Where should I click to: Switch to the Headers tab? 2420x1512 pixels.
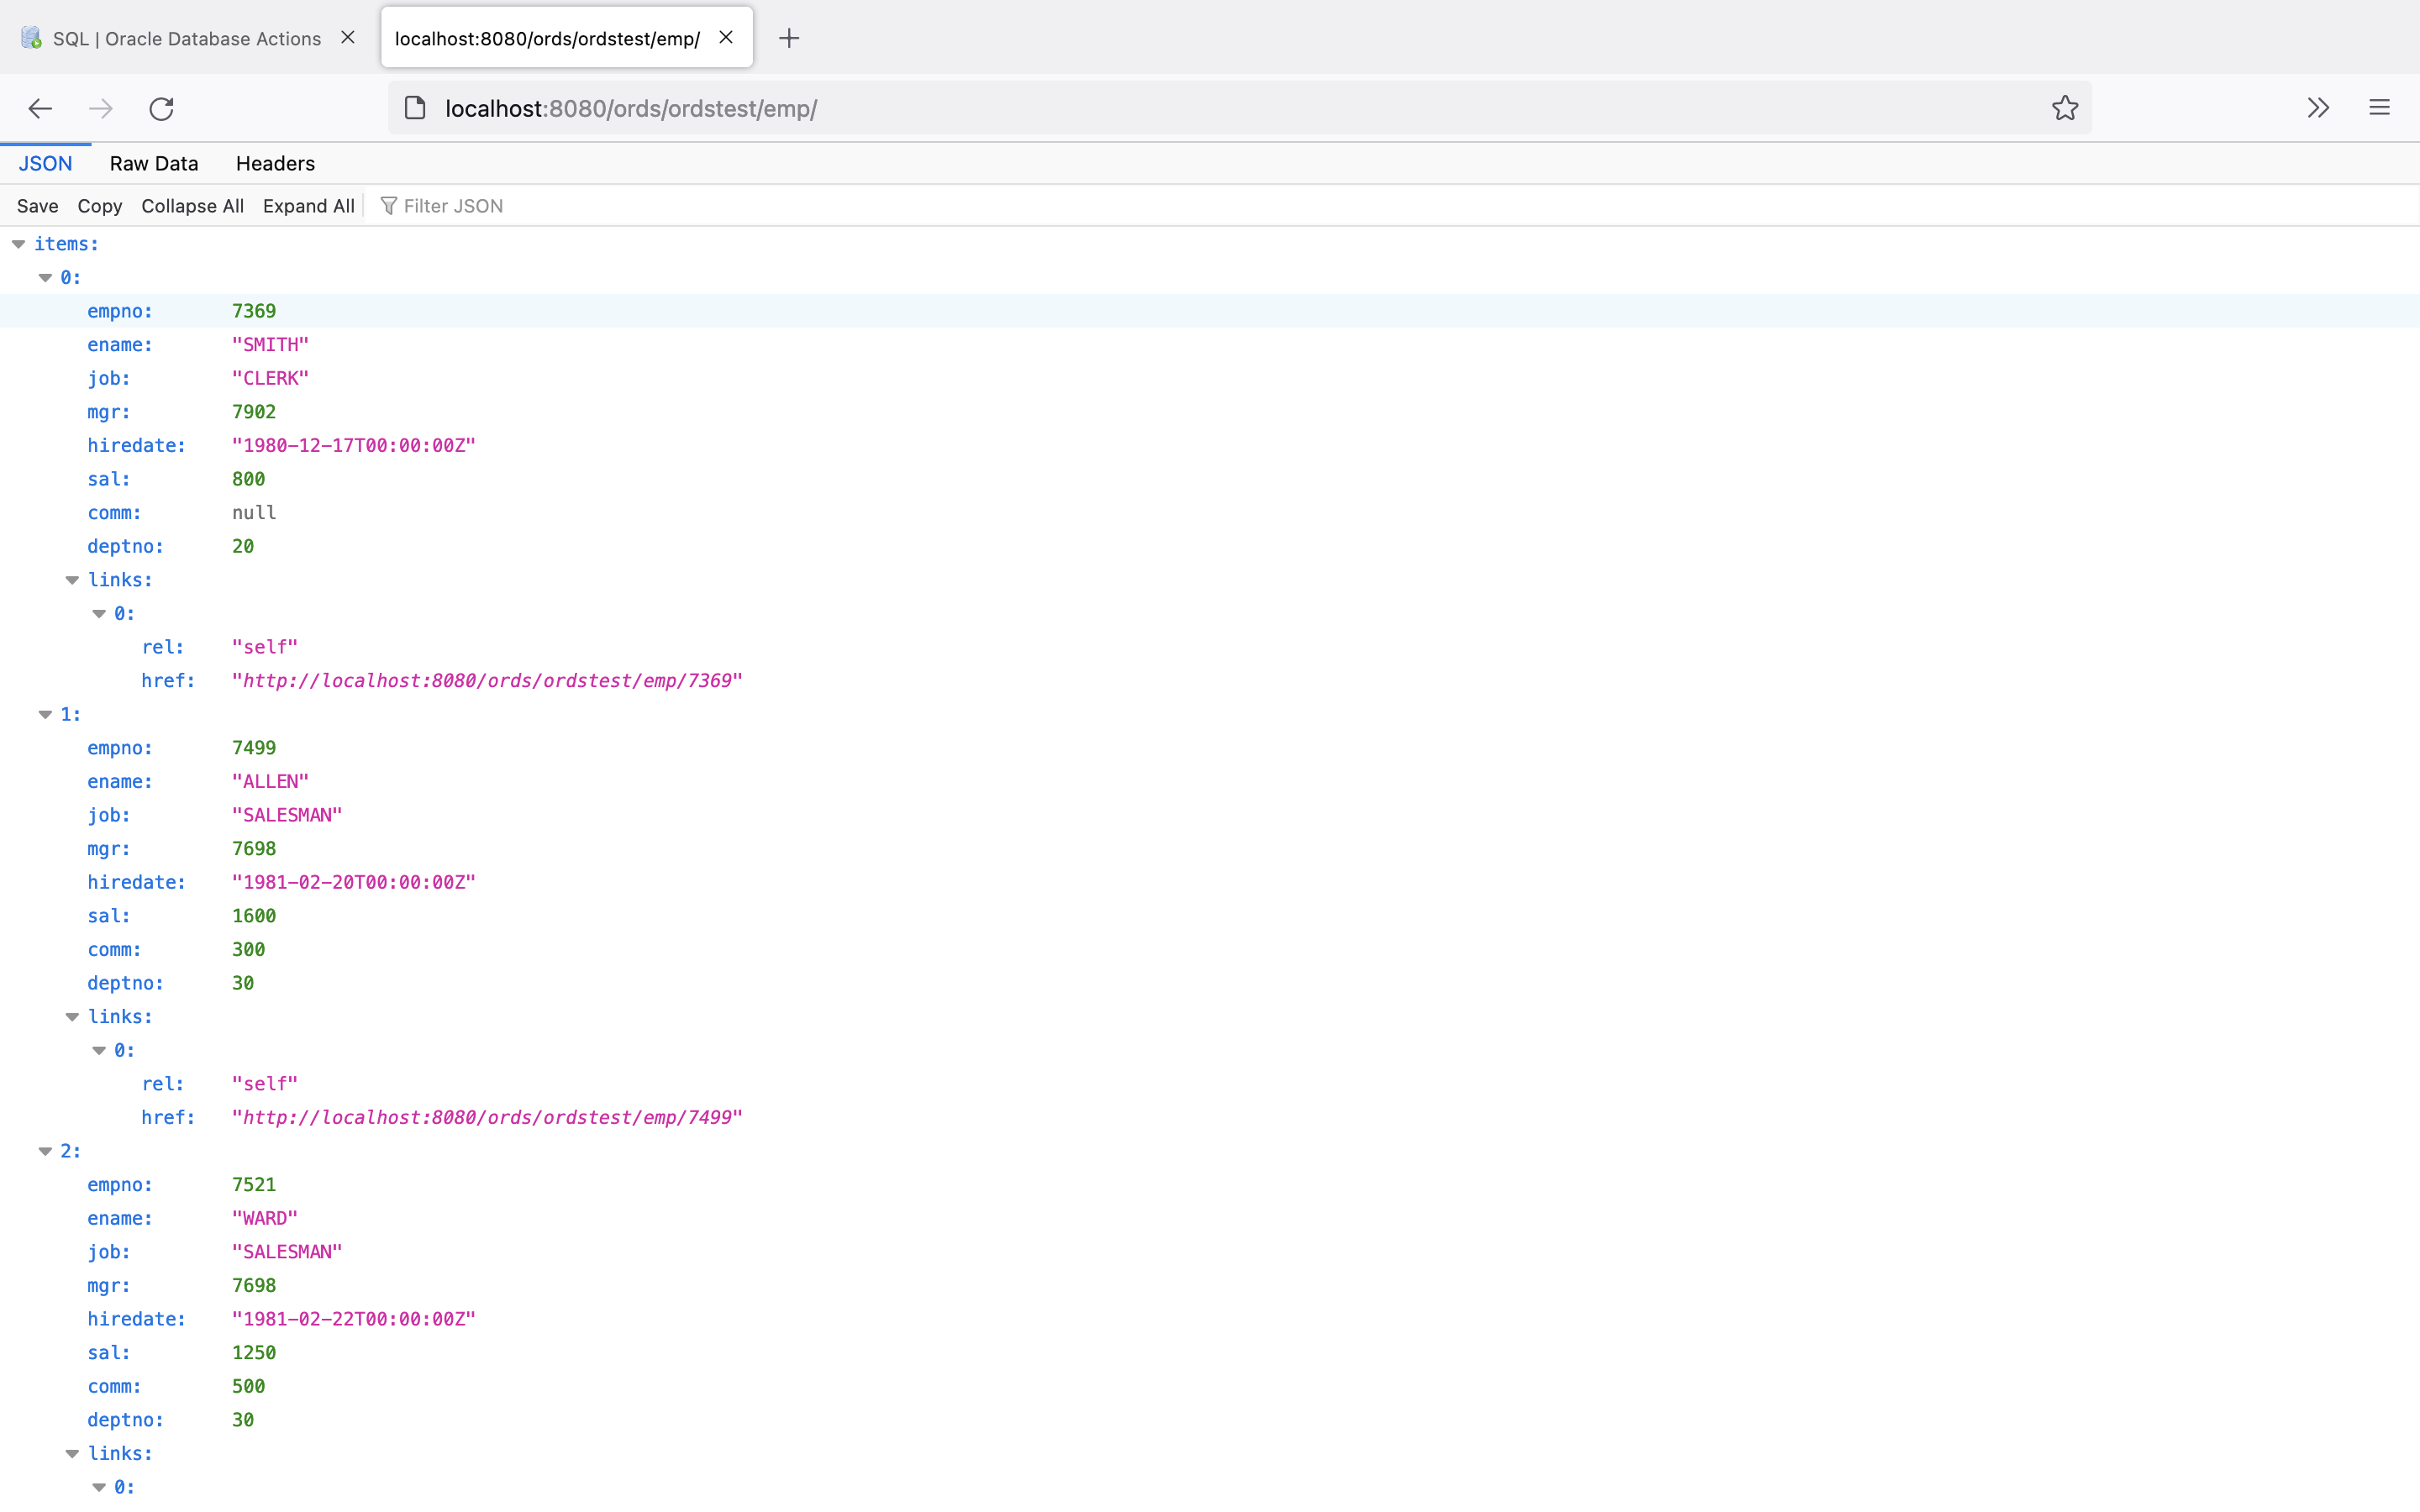click(x=275, y=163)
